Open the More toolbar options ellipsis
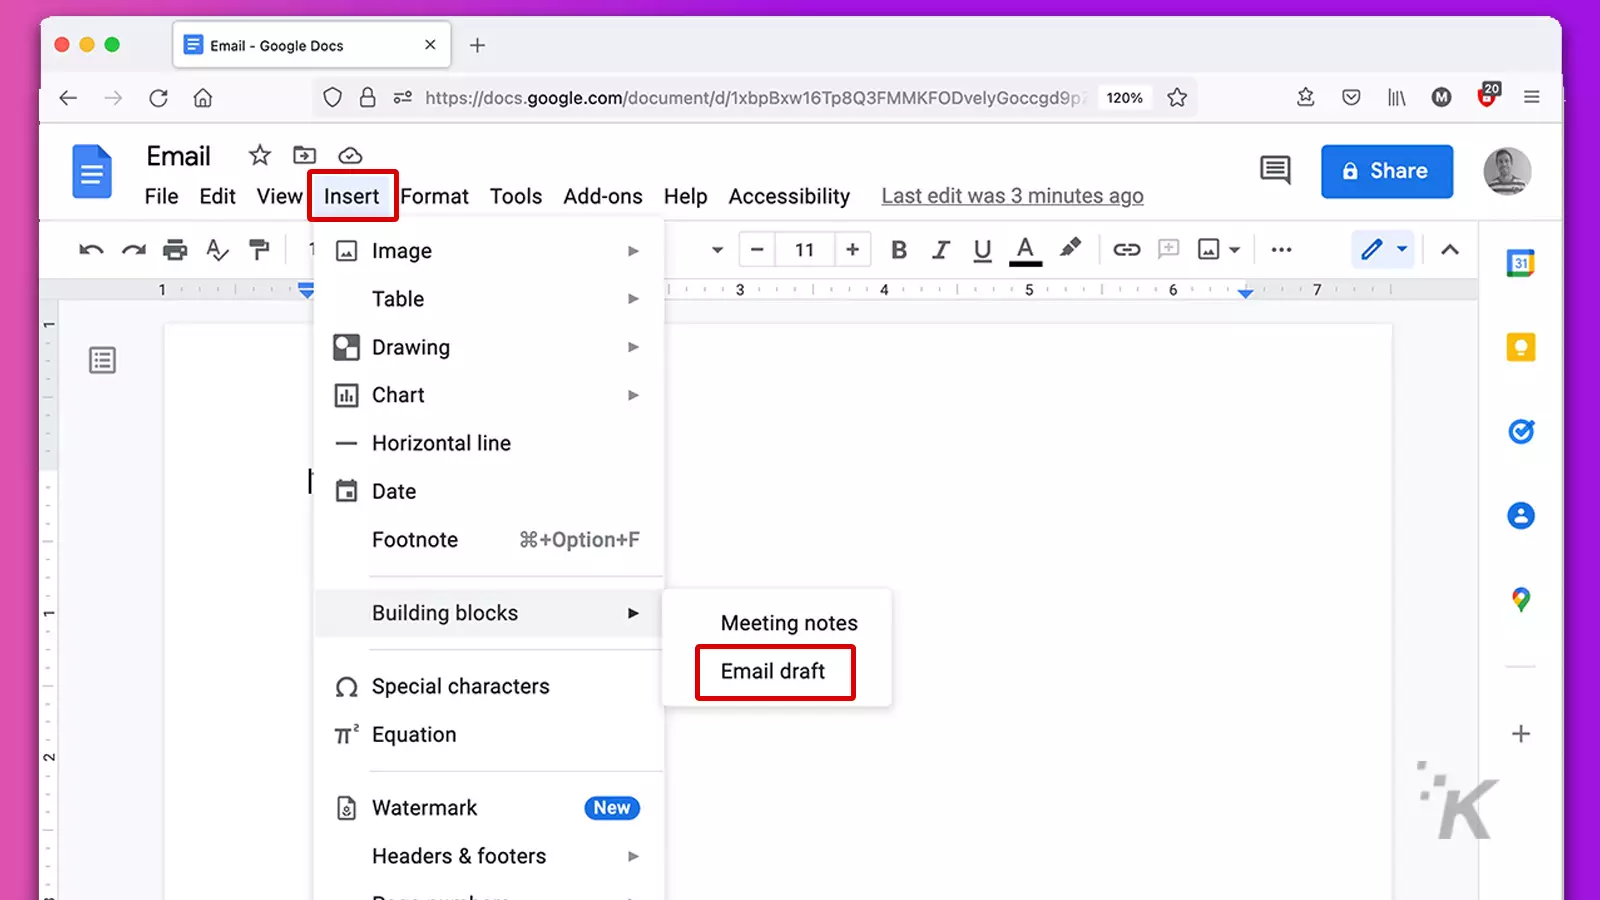Viewport: 1600px width, 900px height. (1281, 250)
